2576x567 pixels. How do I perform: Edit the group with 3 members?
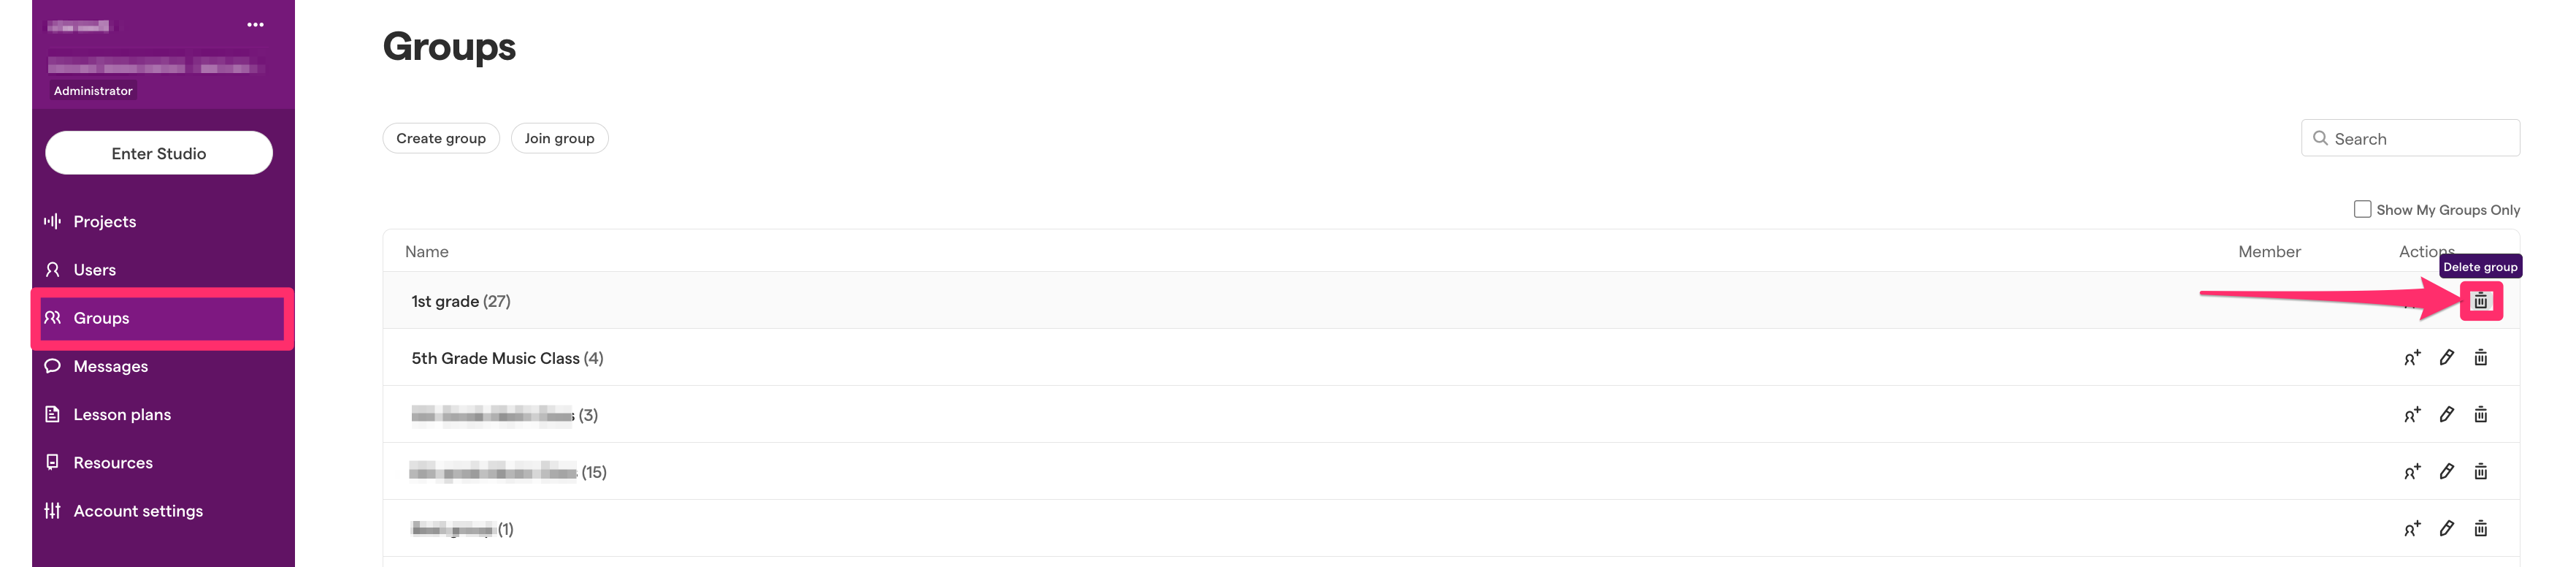(x=2446, y=415)
